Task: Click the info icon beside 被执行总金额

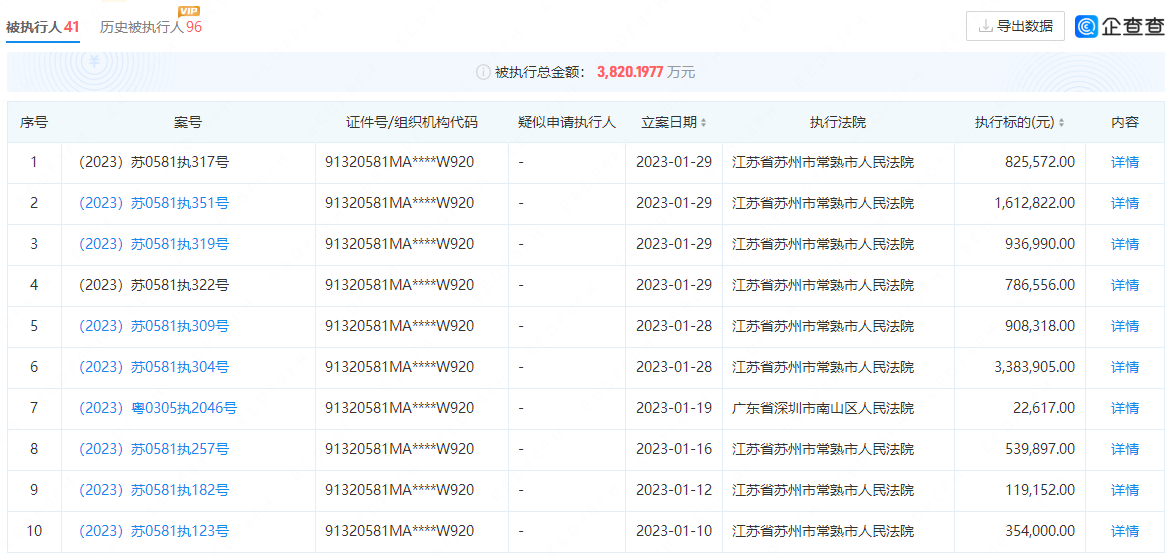Action: point(483,72)
